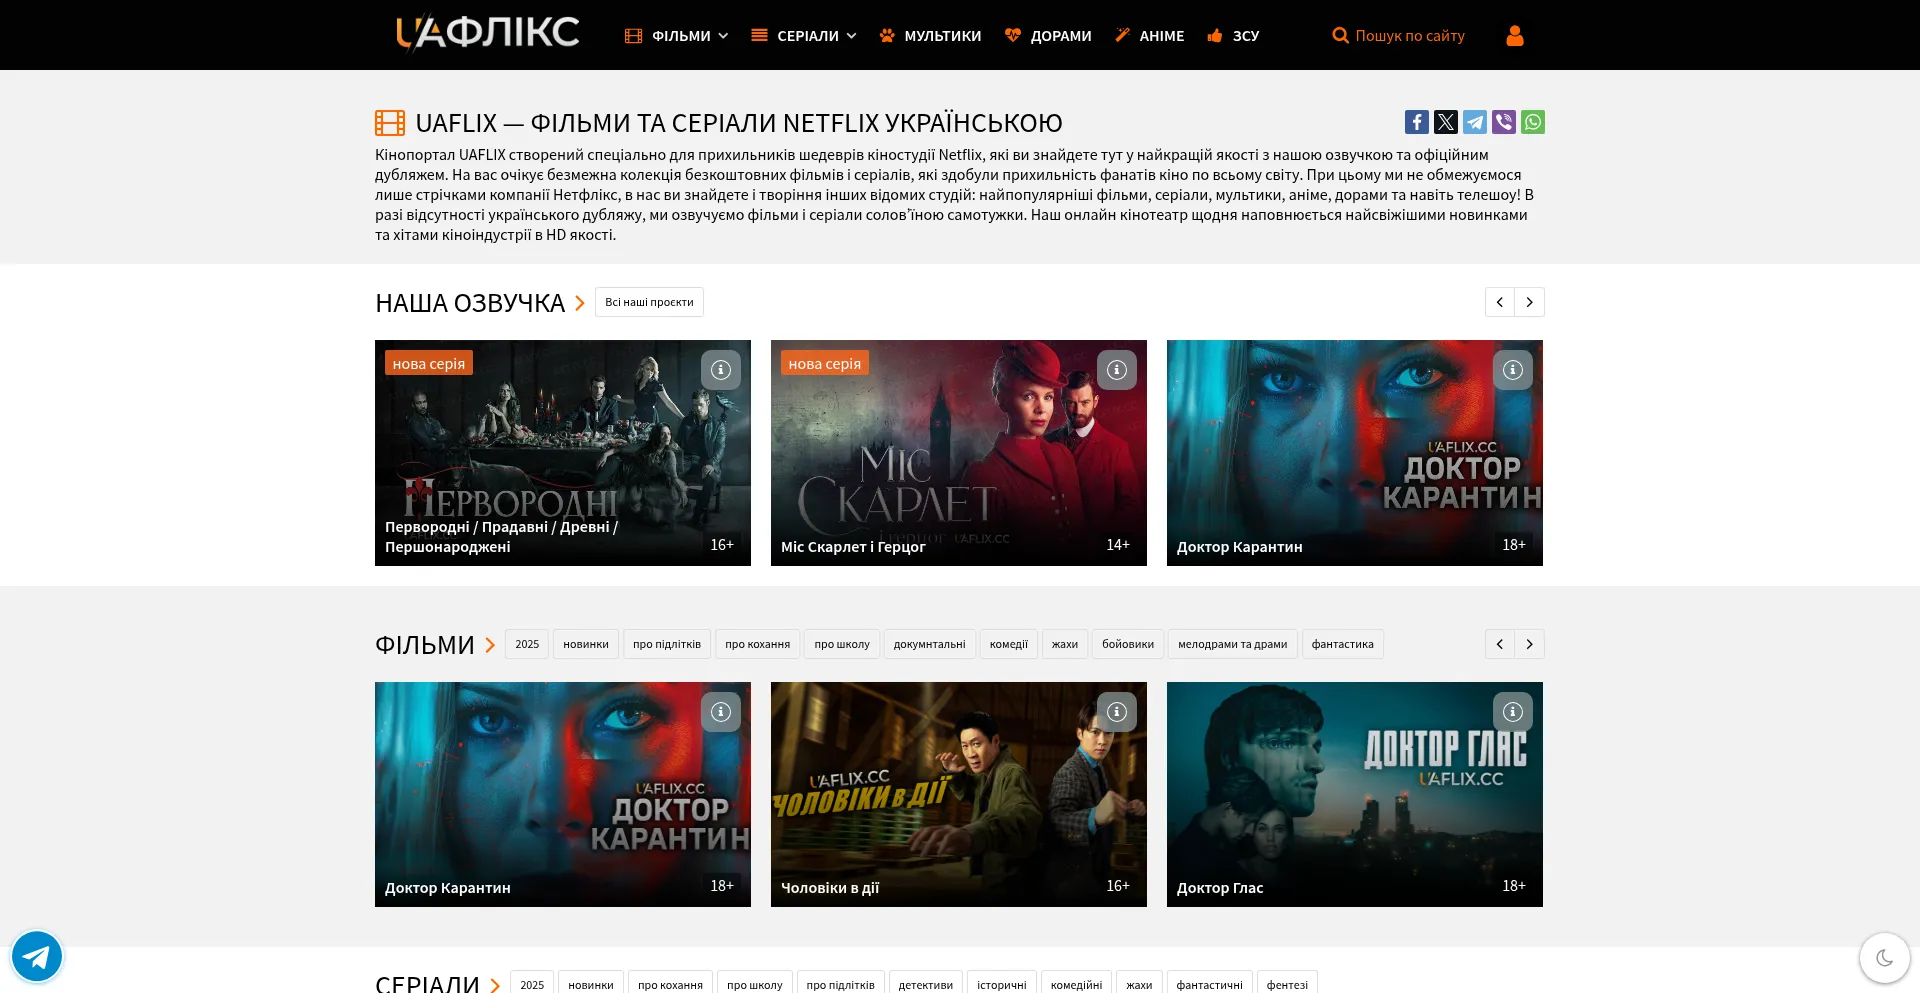Filter series by жахи tag
This screenshot has height=993, width=1920.
point(1139,984)
